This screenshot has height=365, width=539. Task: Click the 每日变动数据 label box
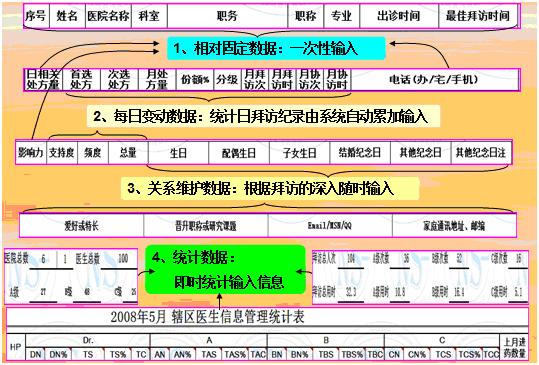[x=263, y=117]
